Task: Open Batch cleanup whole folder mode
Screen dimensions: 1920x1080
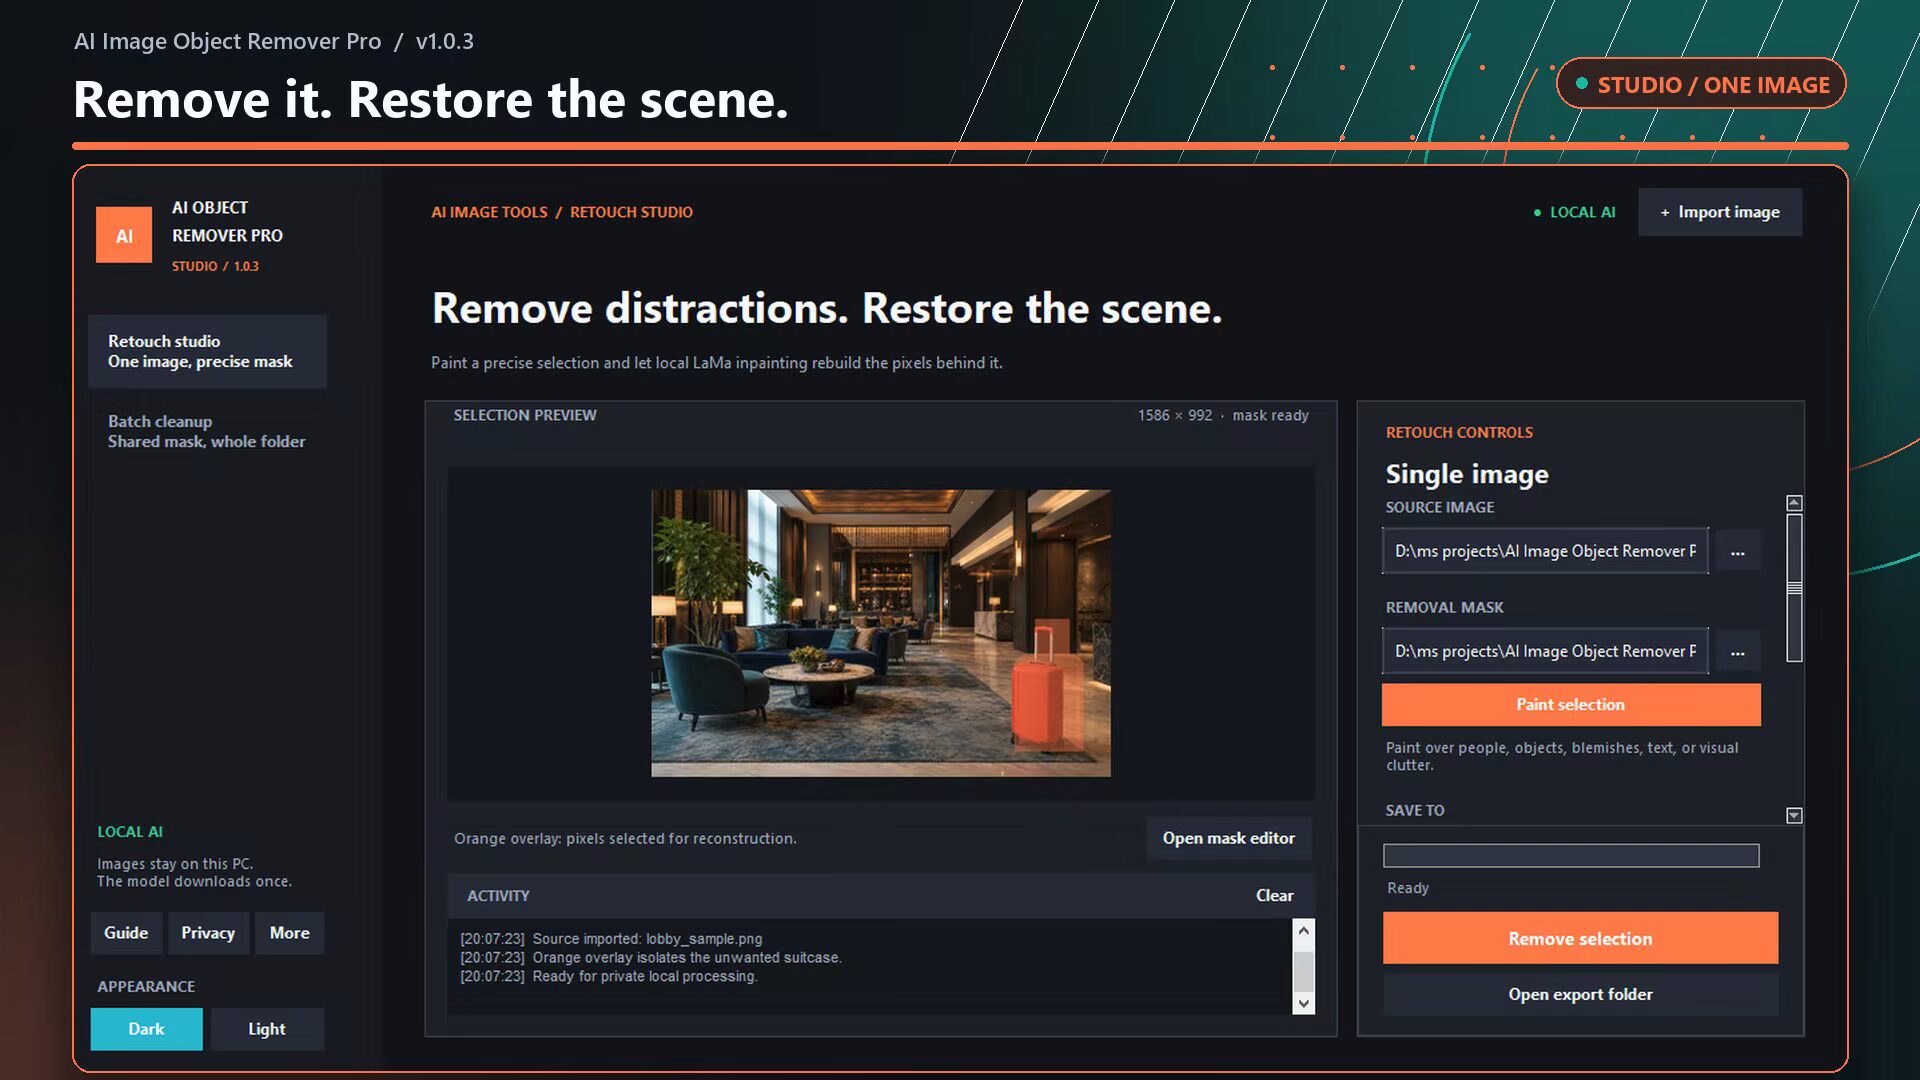Action: click(x=207, y=431)
